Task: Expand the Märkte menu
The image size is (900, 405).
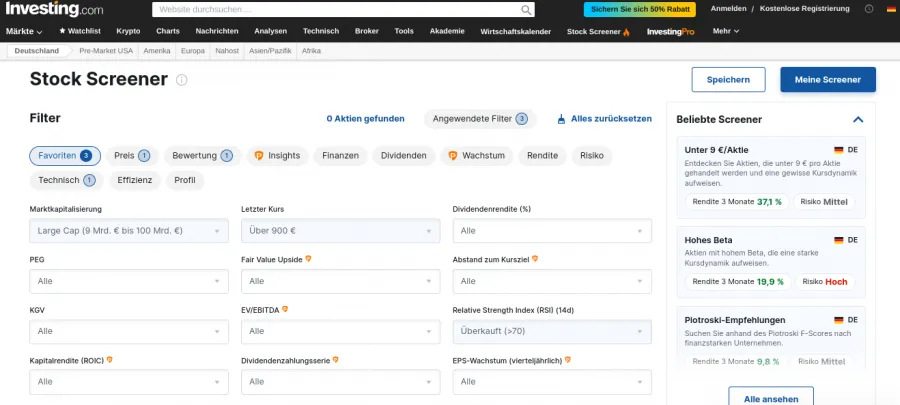Action: [x=24, y=32]
